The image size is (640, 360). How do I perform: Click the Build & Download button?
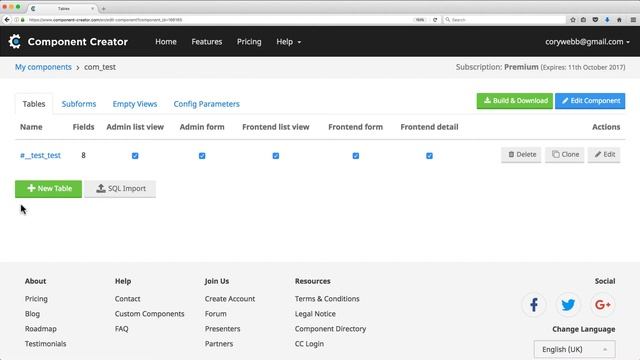pyautogui.click(x=515, y=101)
